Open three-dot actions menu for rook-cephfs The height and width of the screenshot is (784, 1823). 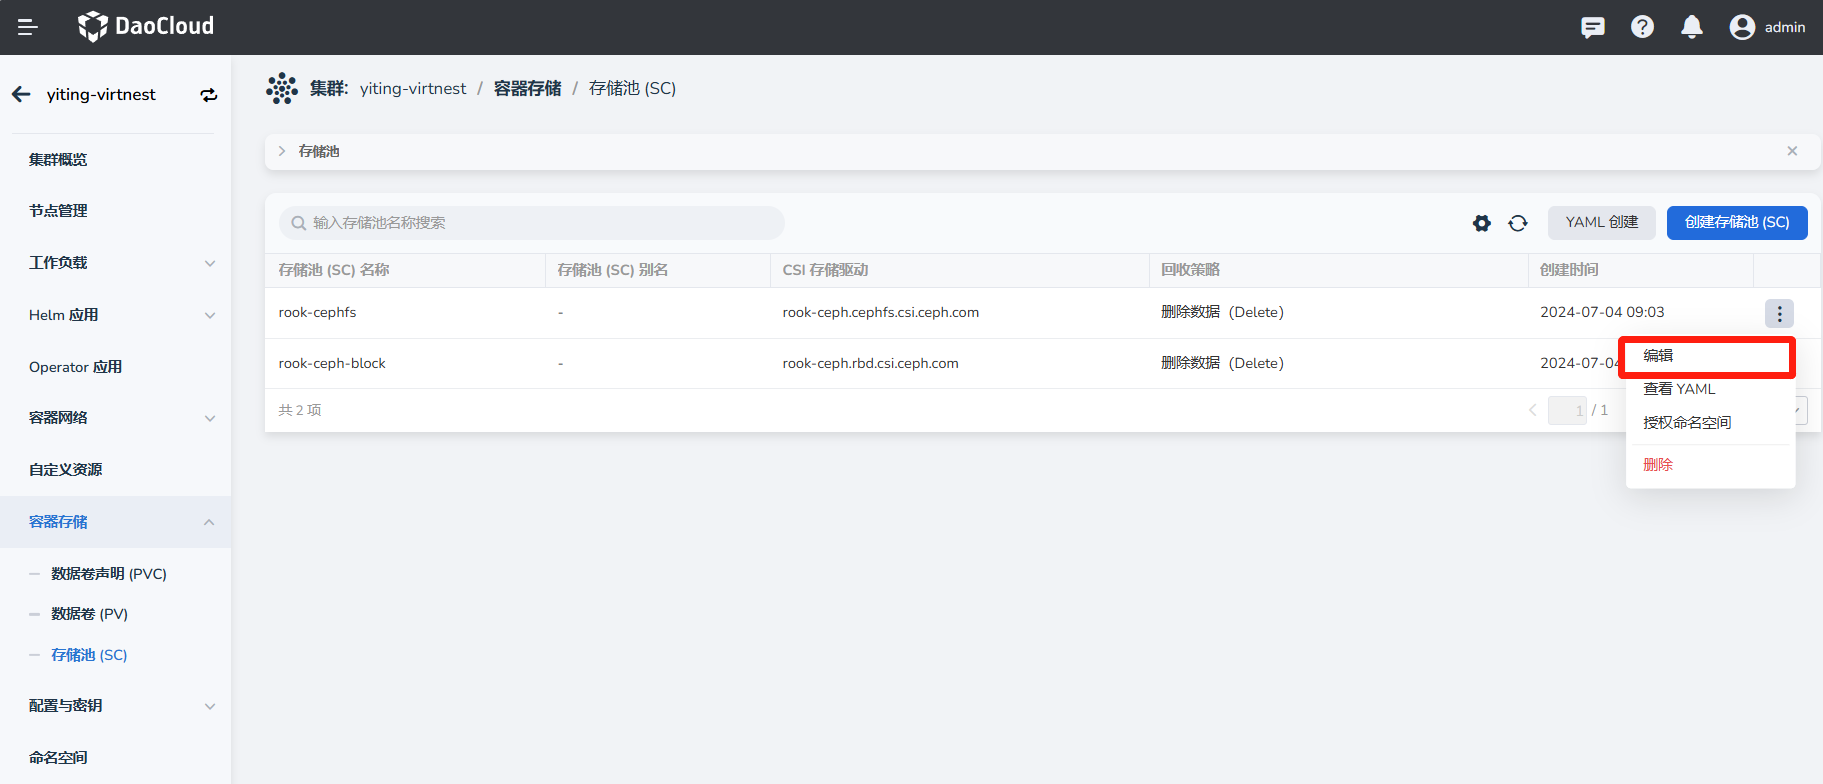(1778, 313)
